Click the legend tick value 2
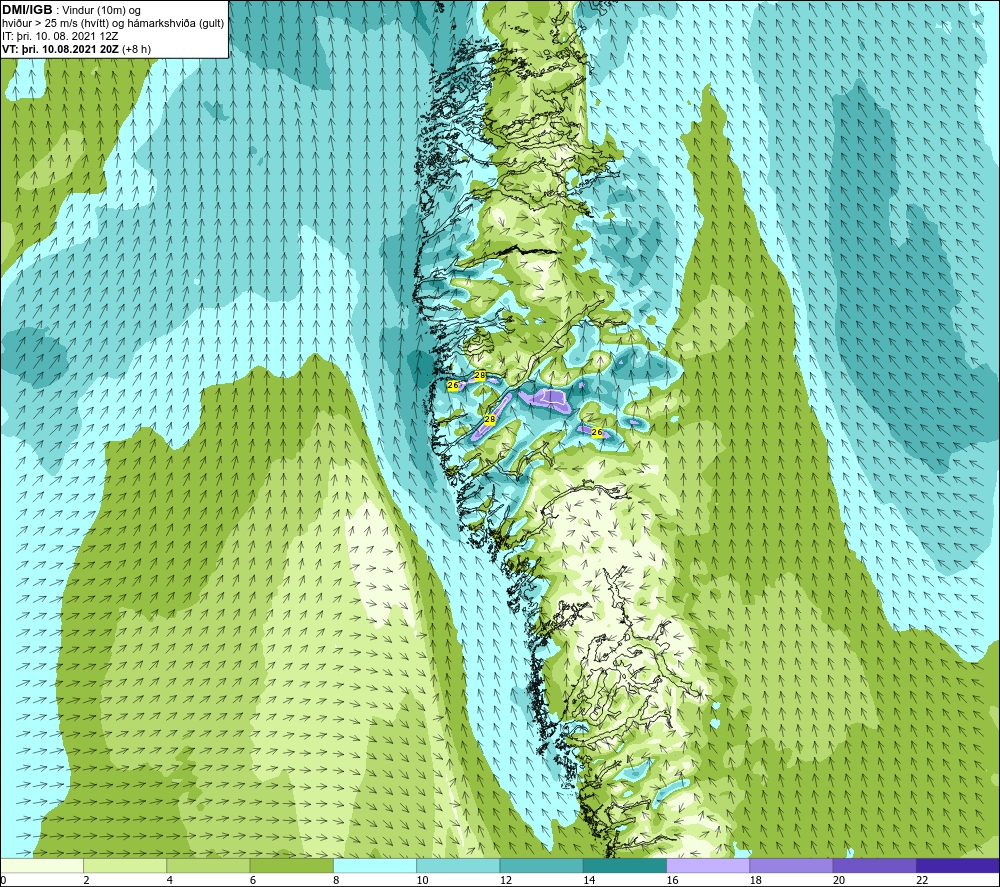This screenshot has height=887, width=1000. click(x=86, y=881)
